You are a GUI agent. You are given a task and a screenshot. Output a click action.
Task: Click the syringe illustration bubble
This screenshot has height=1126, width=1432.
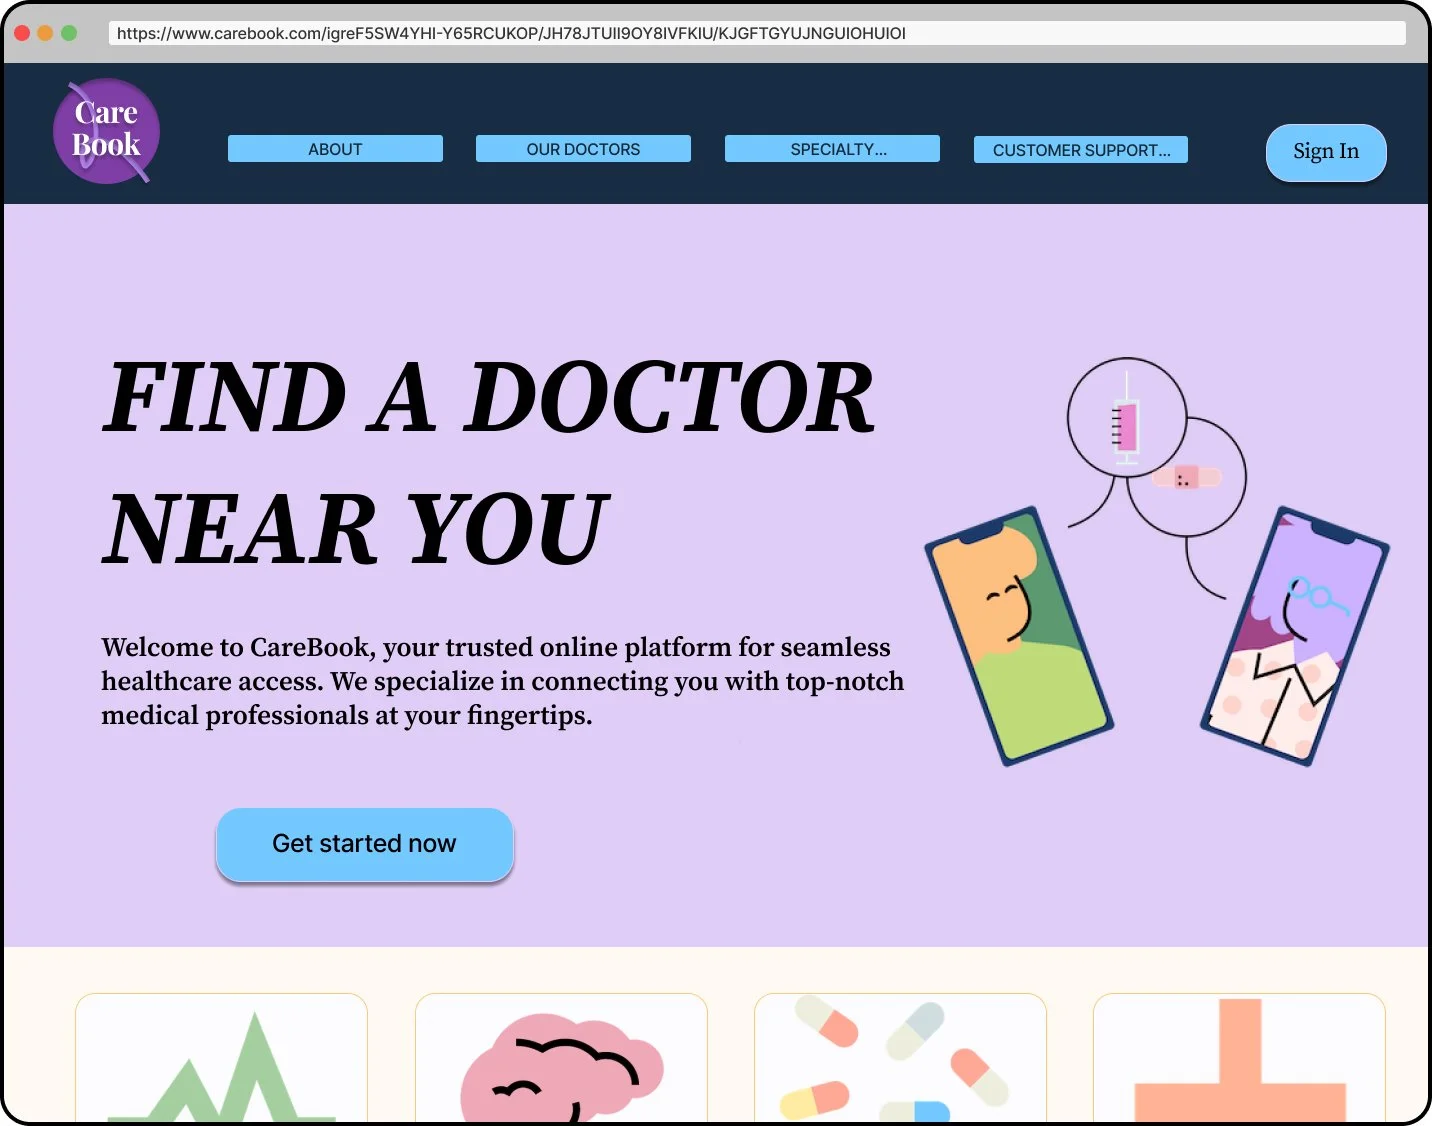[1127, 417]
